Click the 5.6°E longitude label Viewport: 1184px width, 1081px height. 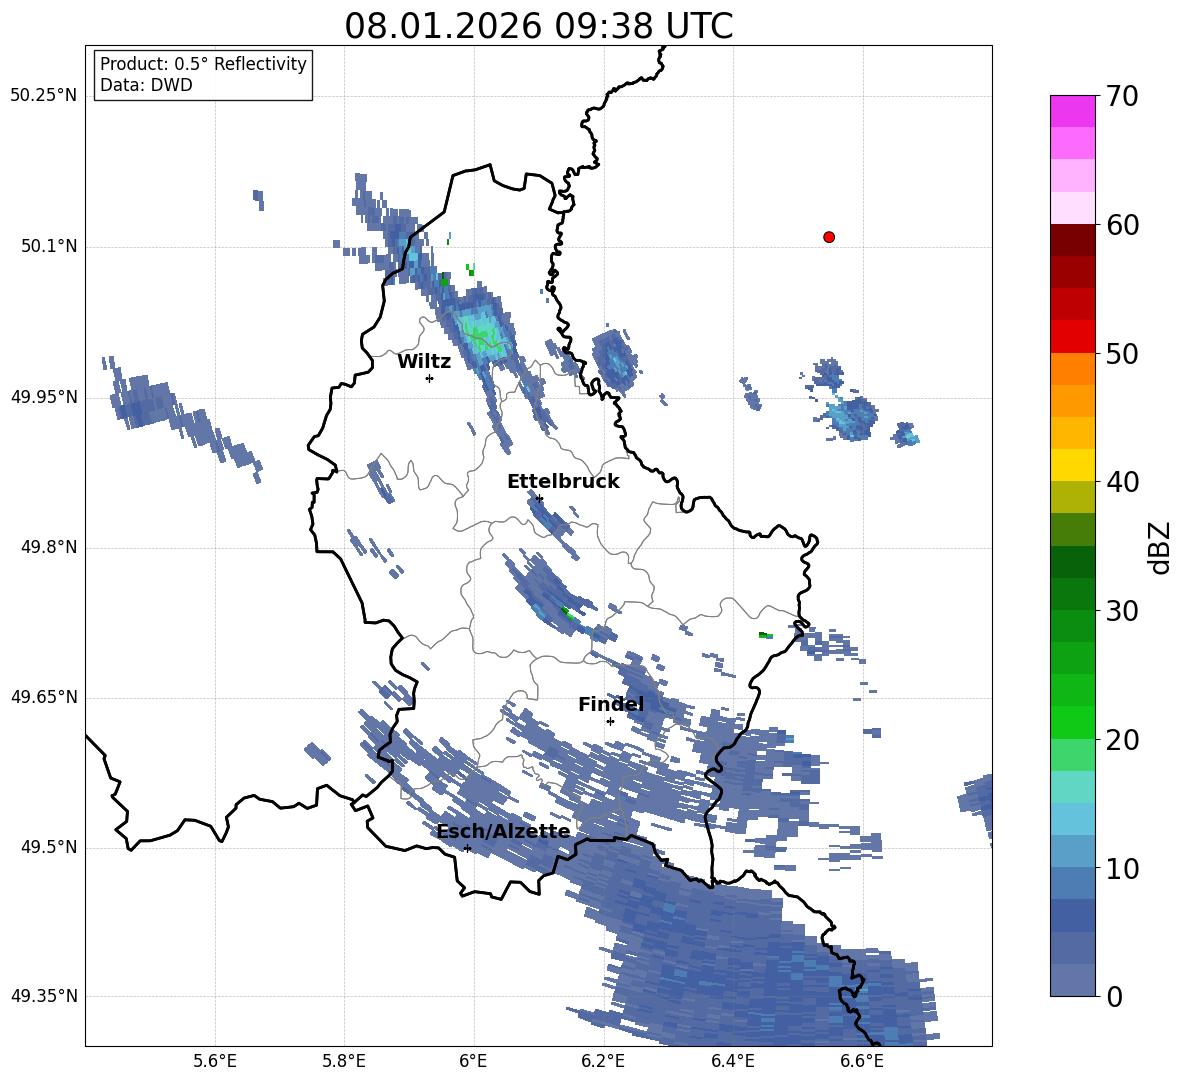pyautogui.click(x=215, y=1061)
